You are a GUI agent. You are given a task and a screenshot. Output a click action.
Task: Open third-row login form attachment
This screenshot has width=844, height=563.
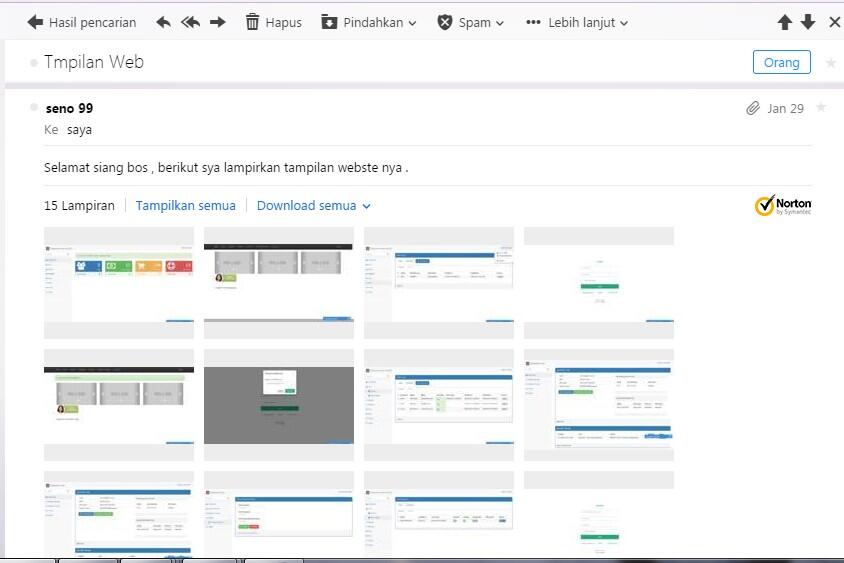pos(599,514)
